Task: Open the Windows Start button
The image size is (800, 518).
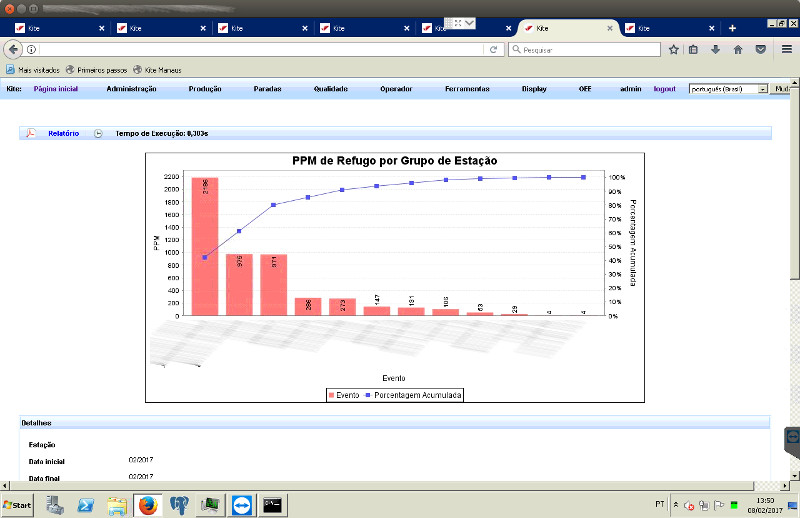Action: (x=17, y=505)
